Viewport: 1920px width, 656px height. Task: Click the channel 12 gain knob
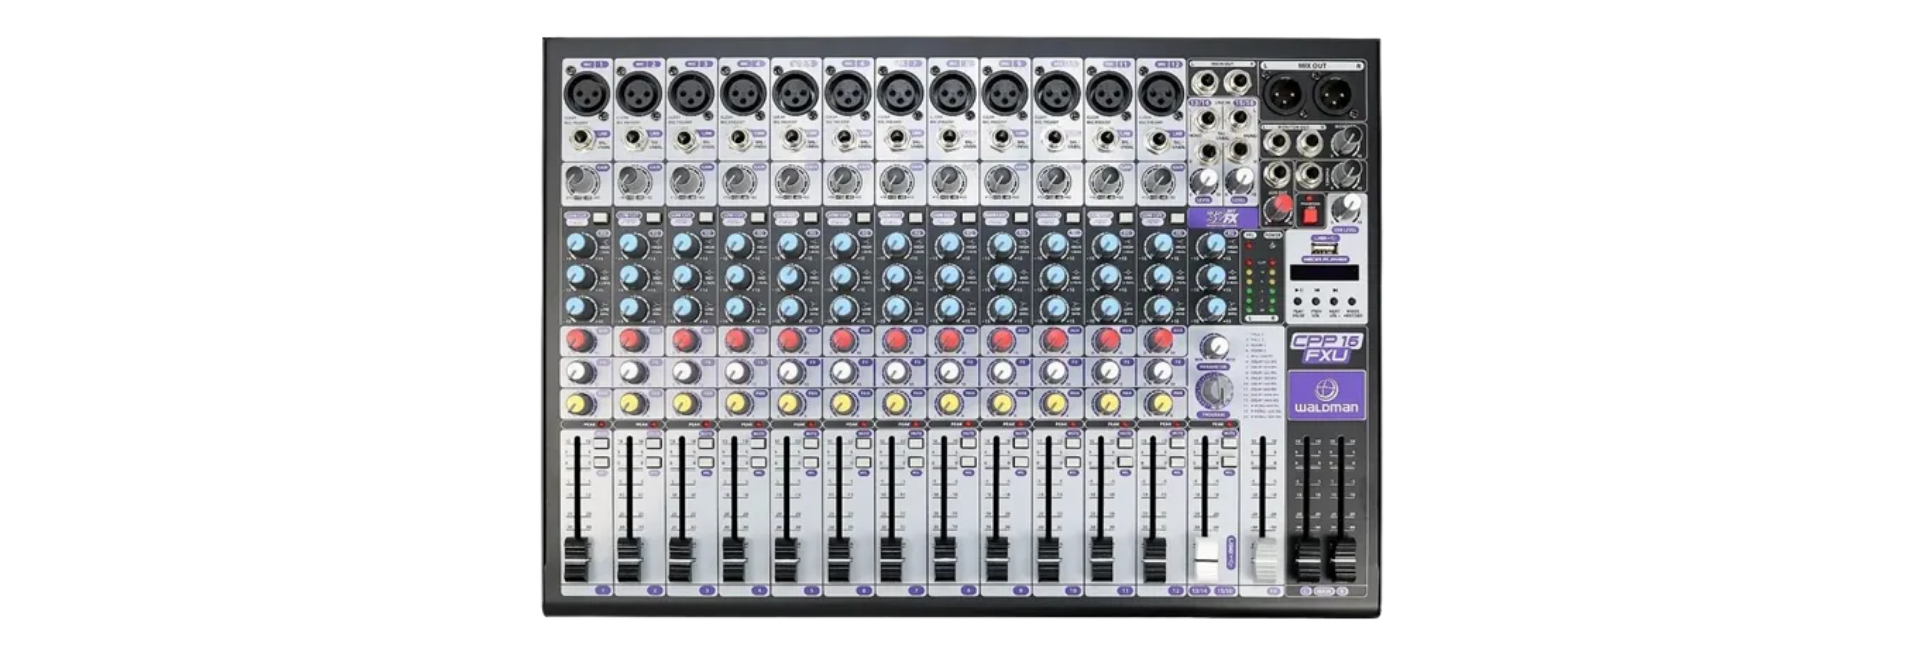[x=1157, y=181]
